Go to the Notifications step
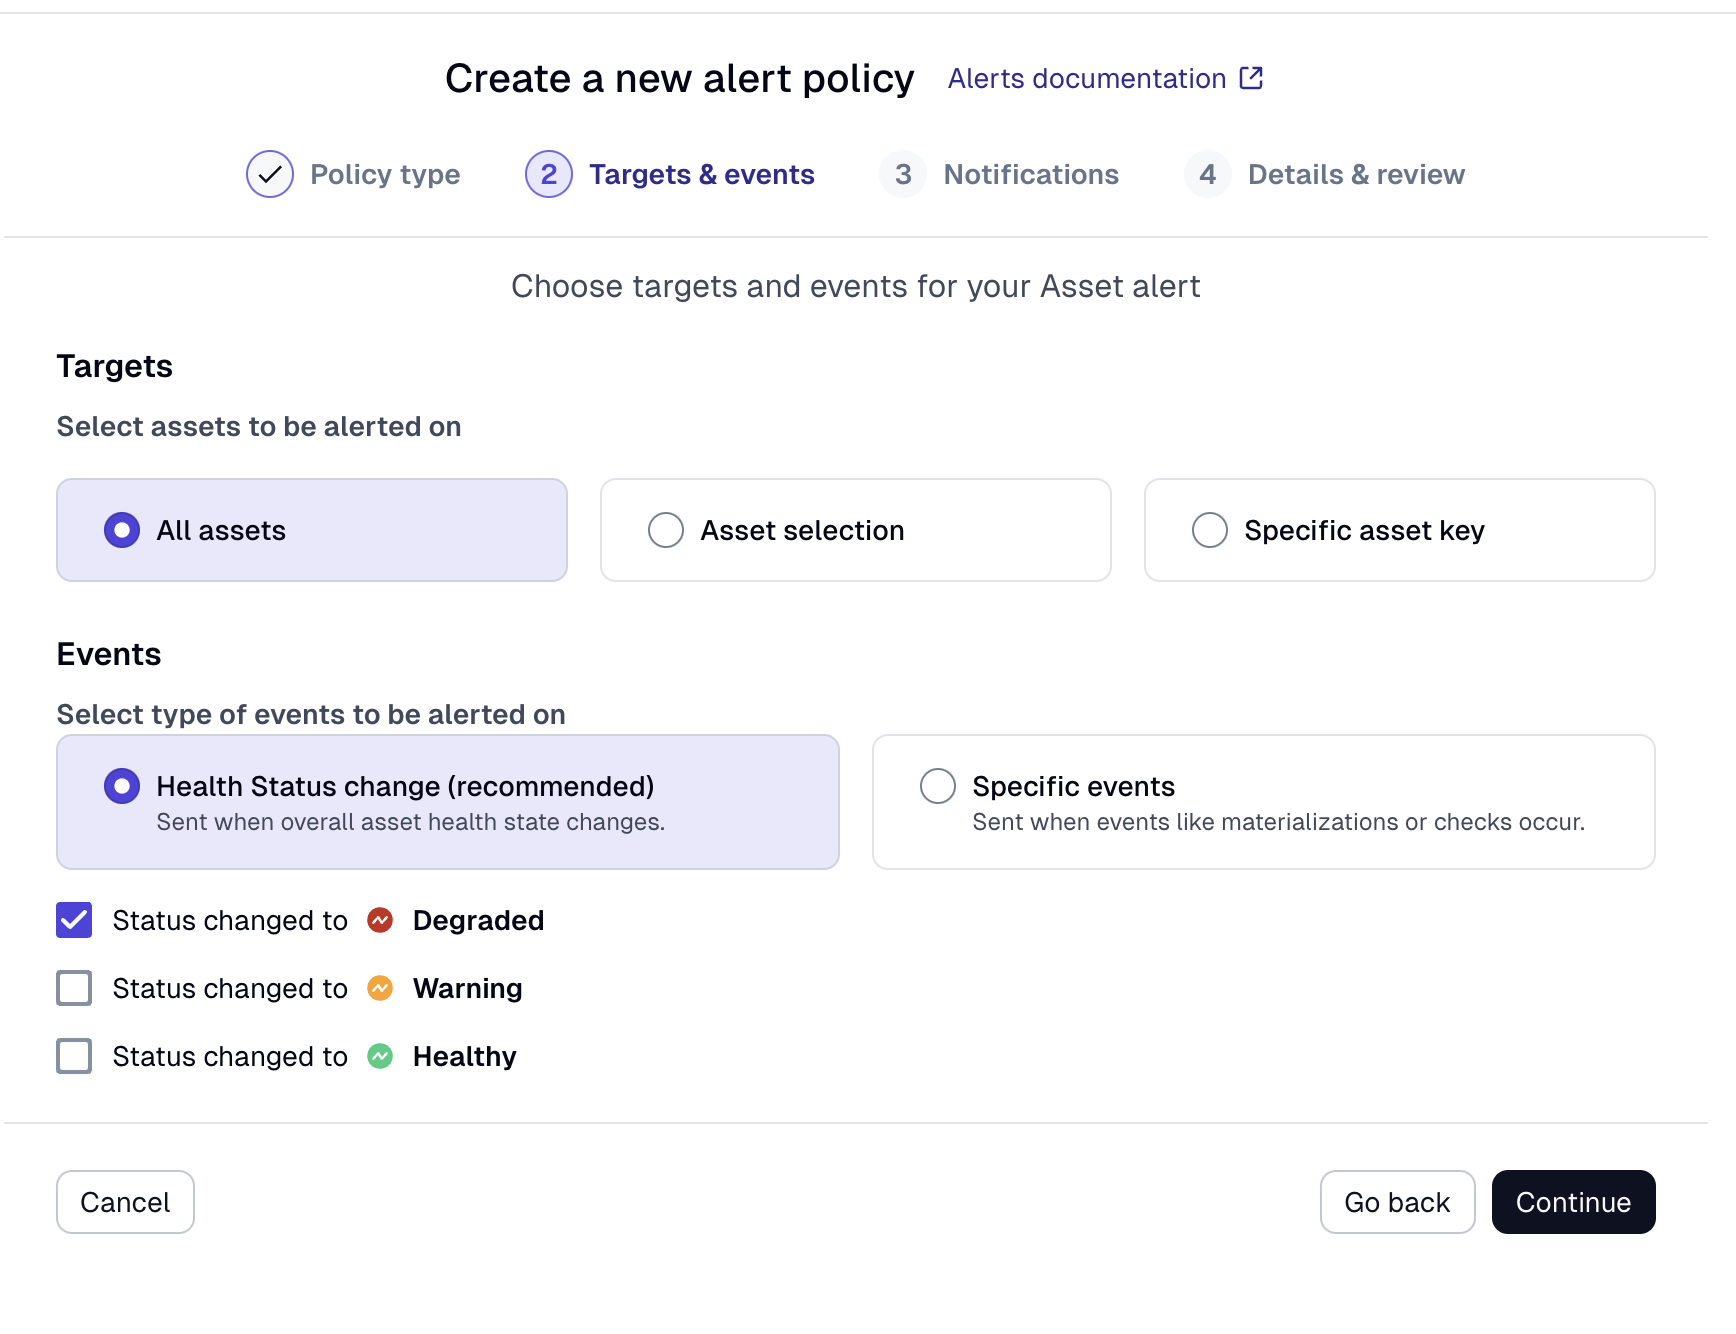 click(x=1031, y=174)
